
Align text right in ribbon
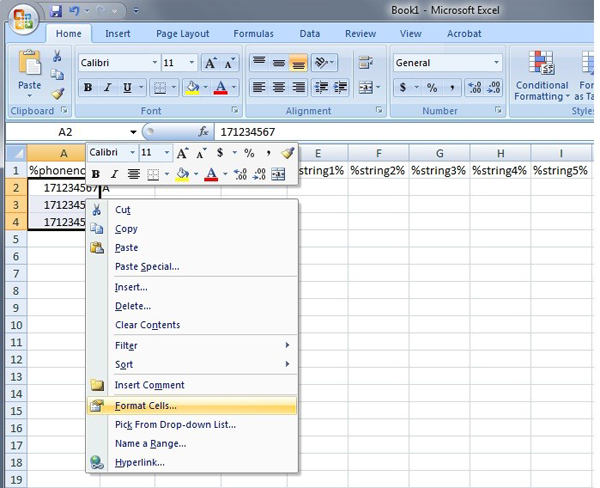click(x=298, y=88)
